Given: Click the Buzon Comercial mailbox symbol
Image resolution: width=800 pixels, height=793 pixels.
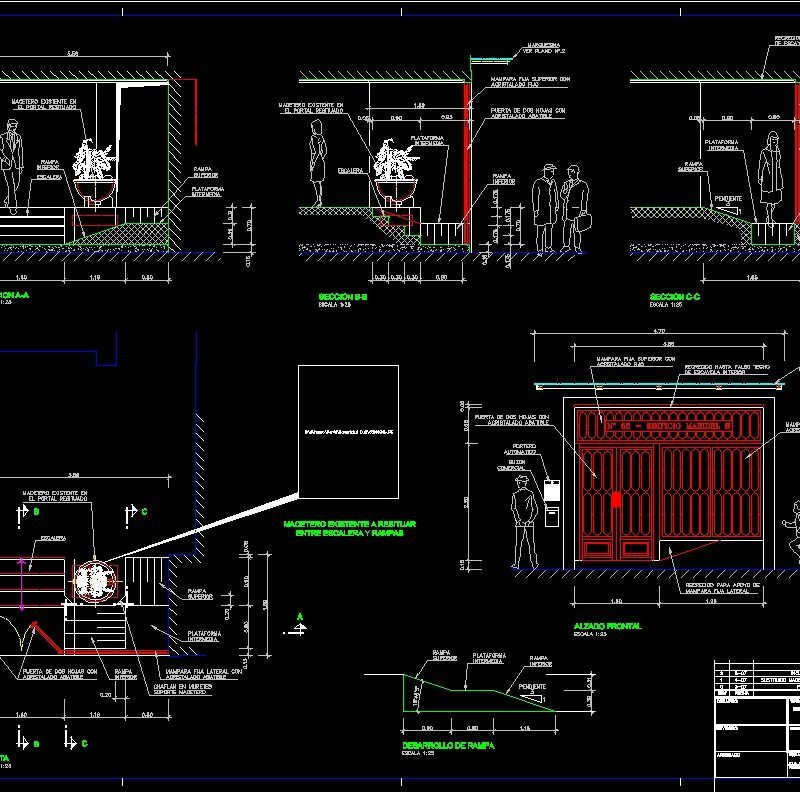Looking at the screenshot, I should [x=551, y=517].
